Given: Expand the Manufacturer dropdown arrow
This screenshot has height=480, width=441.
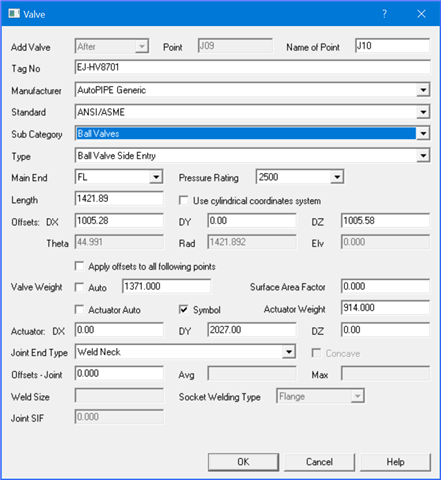Looking at the screenshot, I should 423,90.
